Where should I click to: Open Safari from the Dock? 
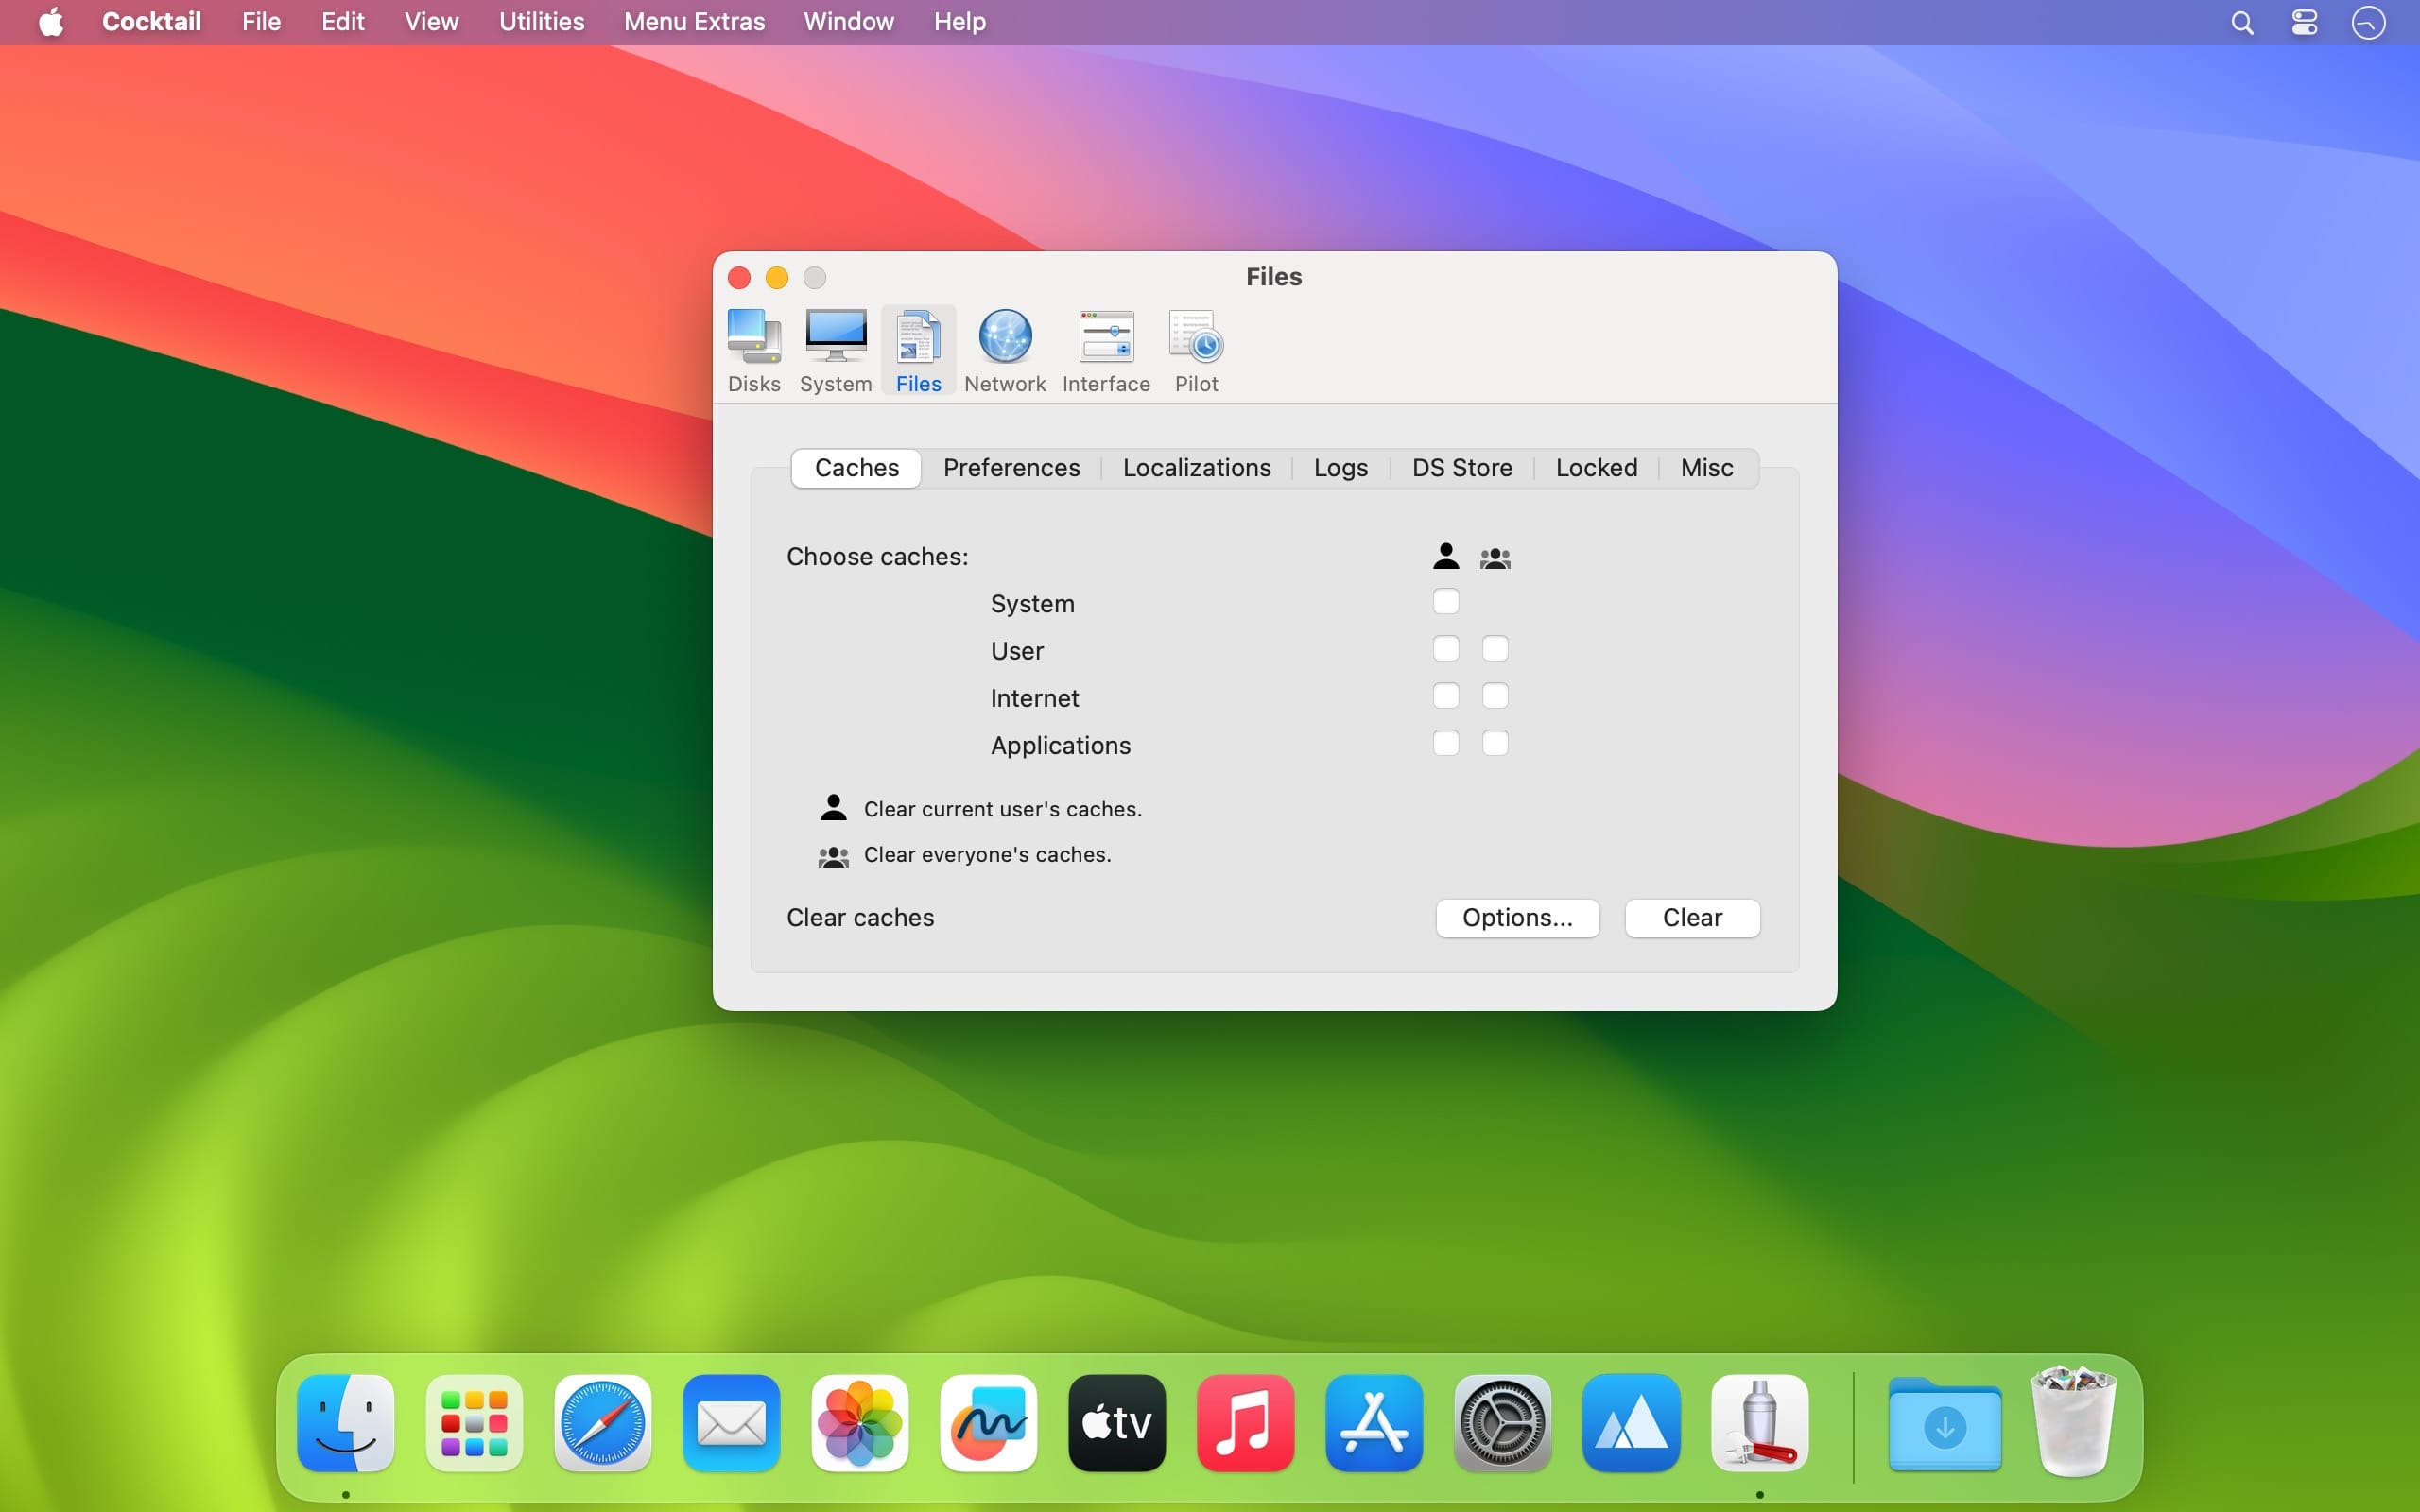(x=603, y=1423)
